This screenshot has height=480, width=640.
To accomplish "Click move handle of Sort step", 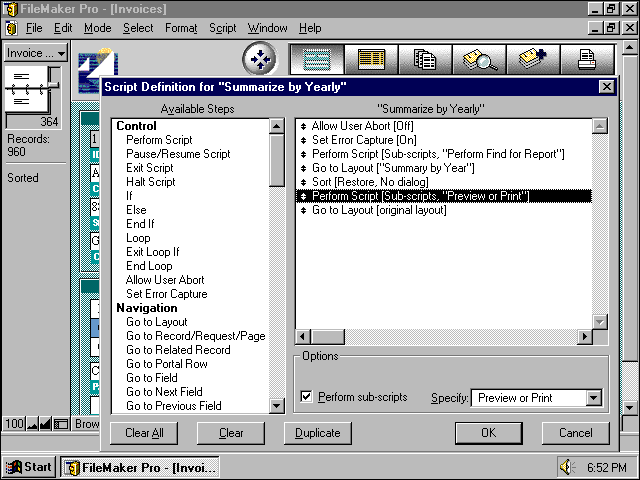I will pos(303,182).
